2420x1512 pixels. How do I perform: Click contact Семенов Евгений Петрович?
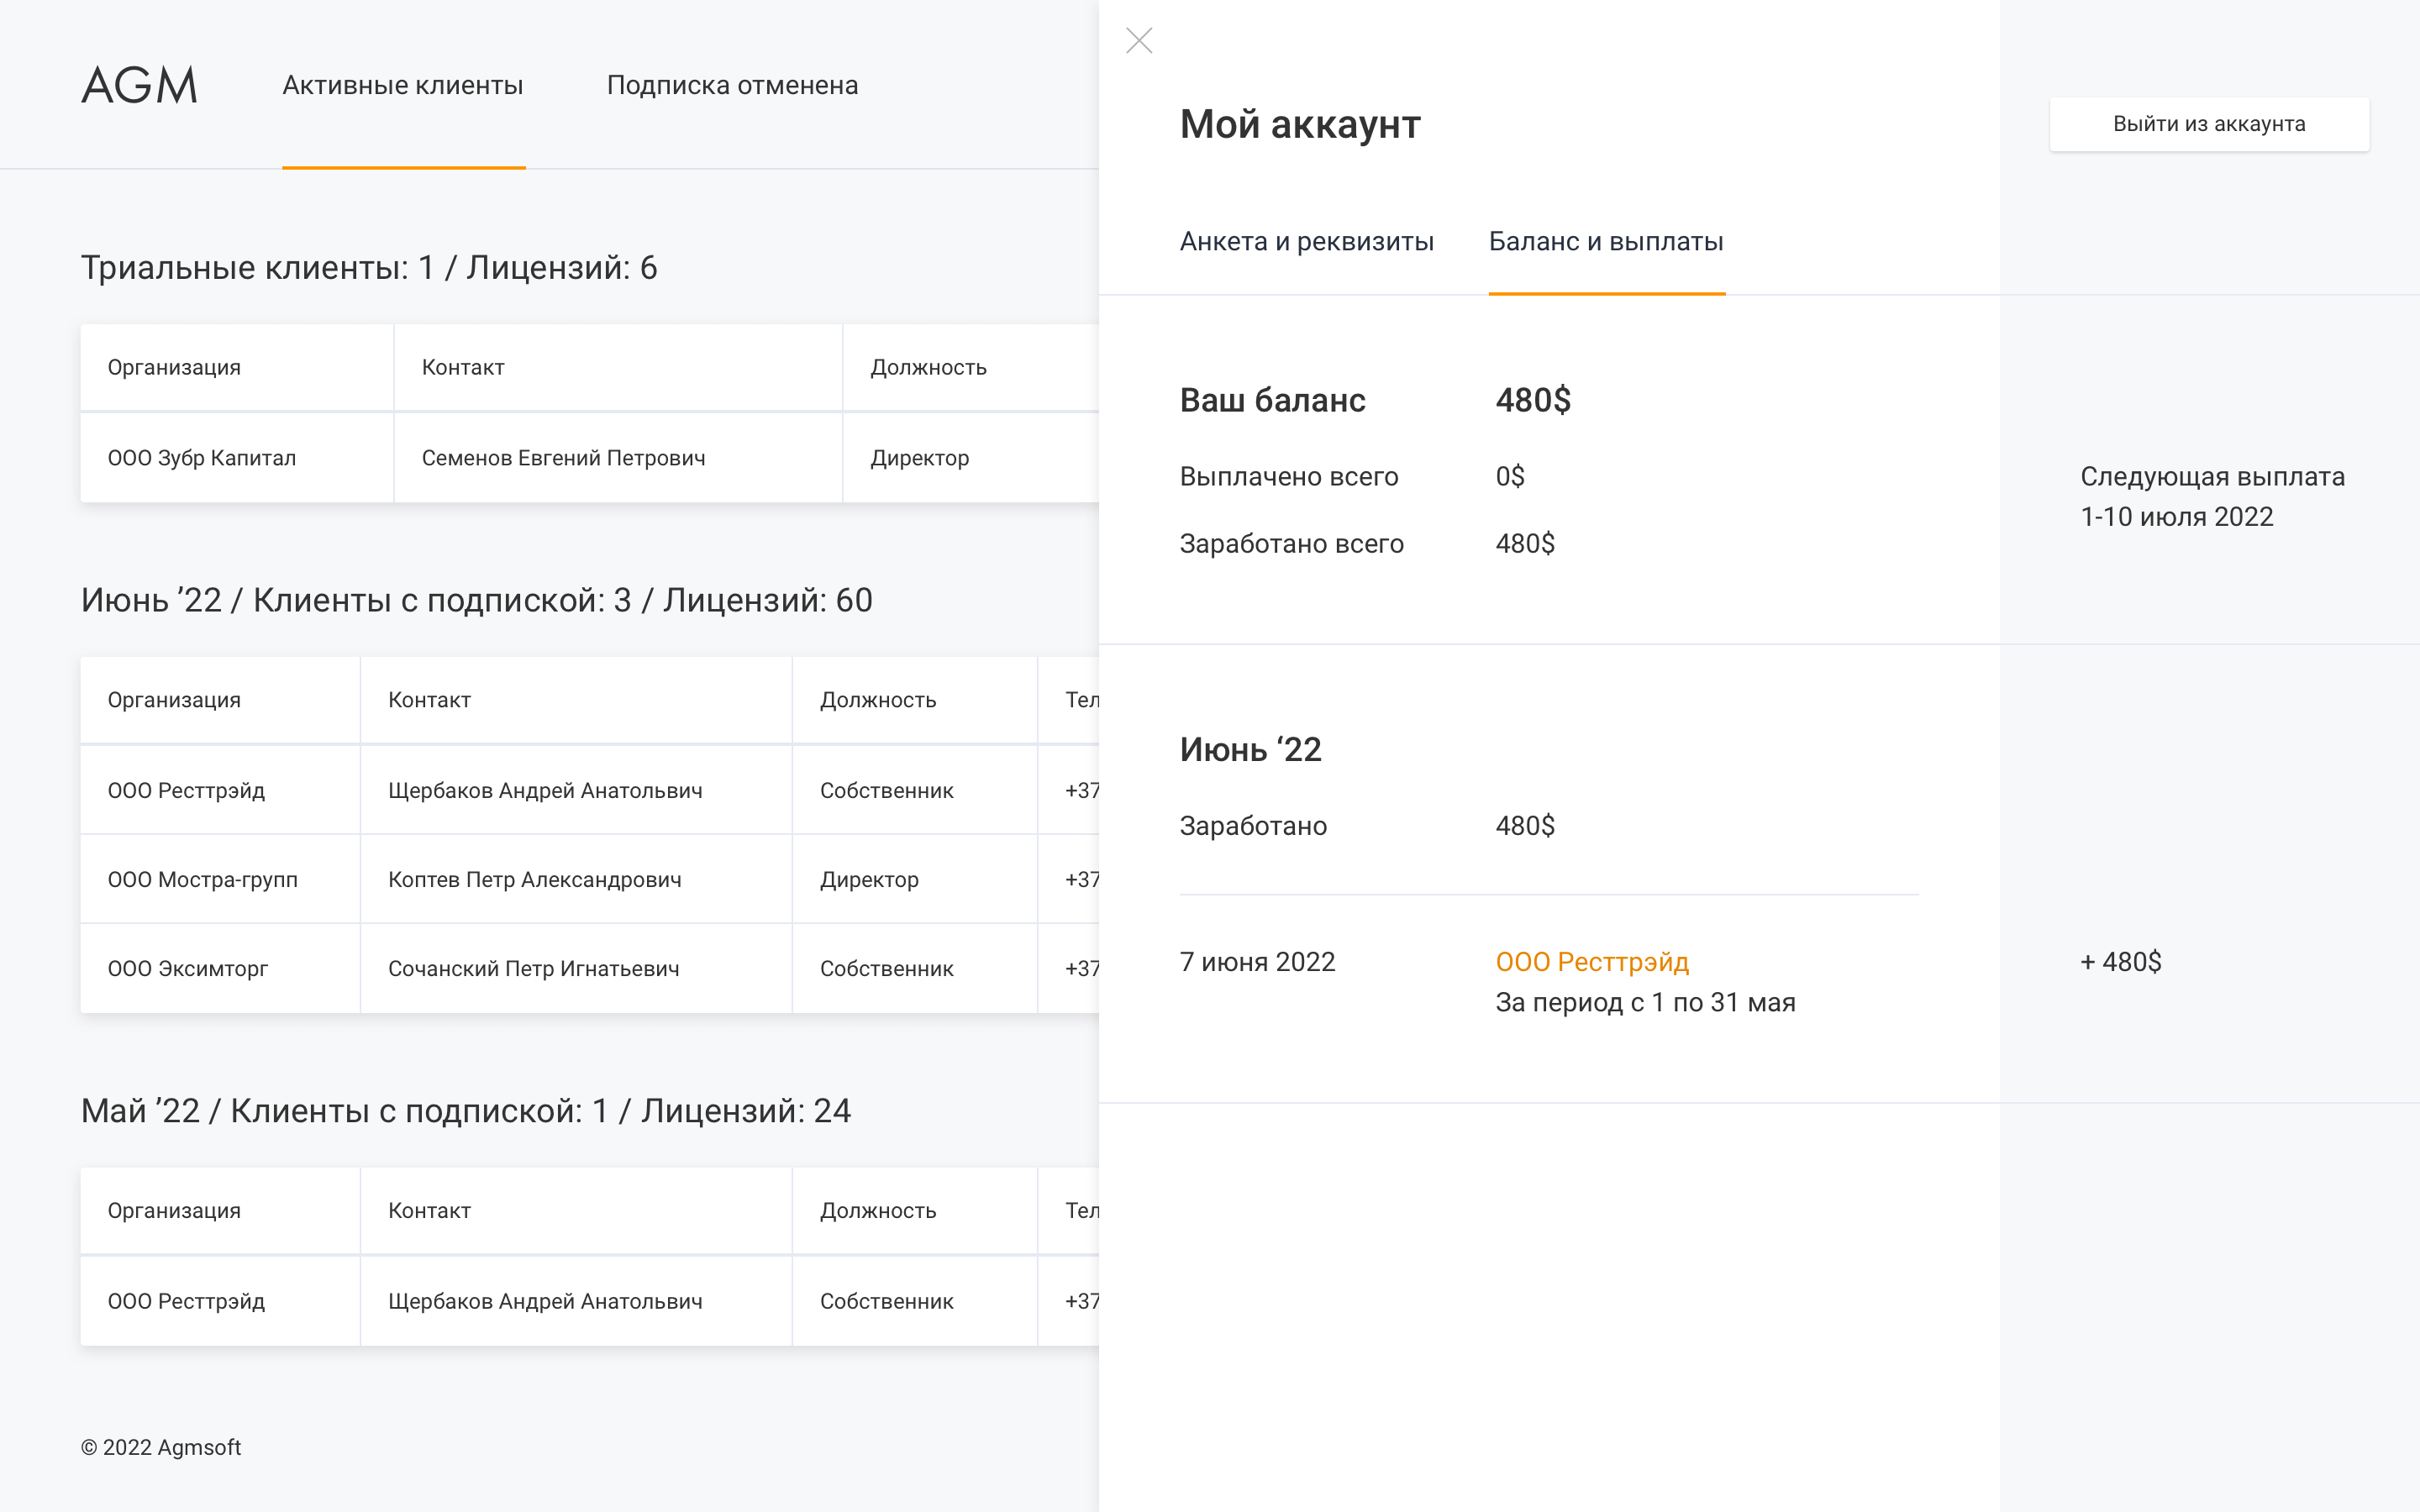[563, 458]
